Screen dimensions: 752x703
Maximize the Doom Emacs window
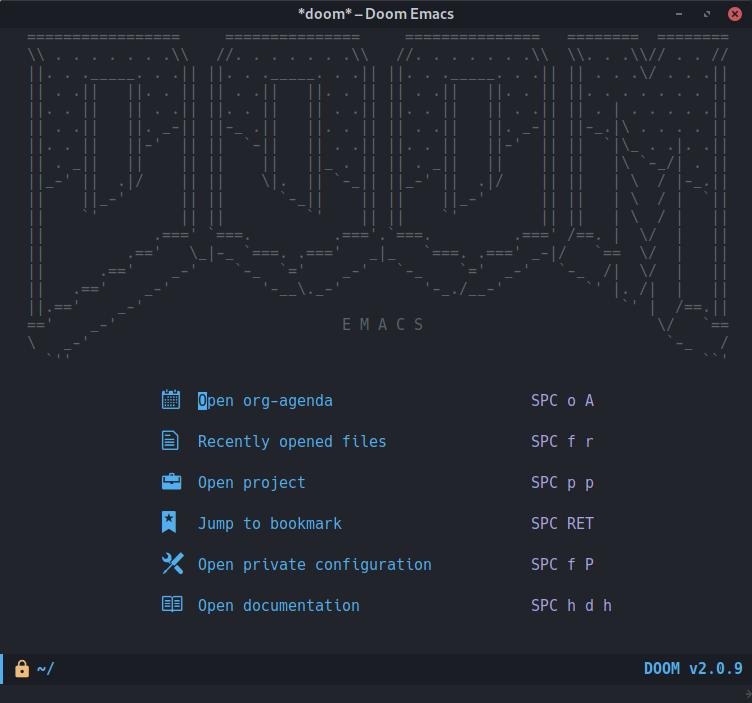click(706, 14)
